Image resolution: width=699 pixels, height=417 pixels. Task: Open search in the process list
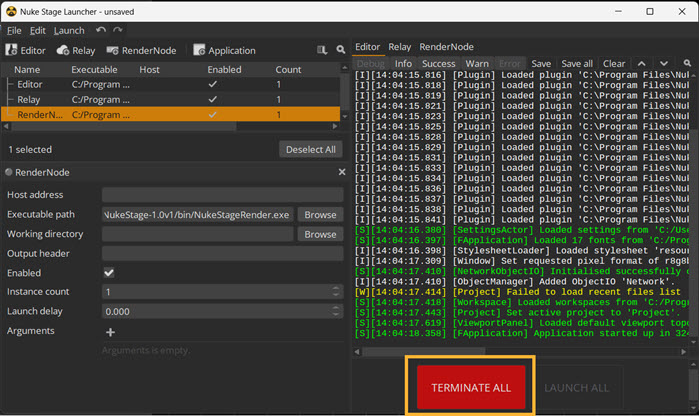[x=341, y=50]
